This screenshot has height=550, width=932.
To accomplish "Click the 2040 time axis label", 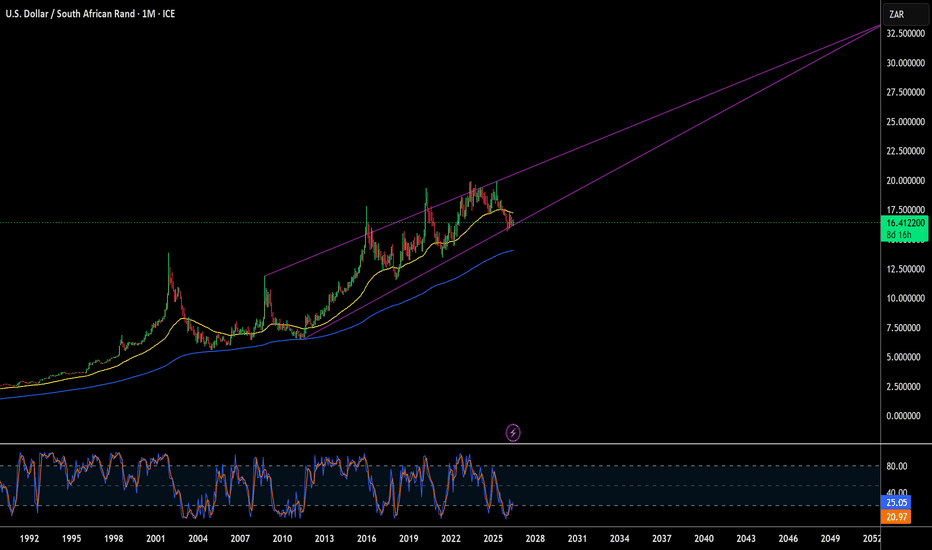I will pyautogui.click(x=704, y=539).
